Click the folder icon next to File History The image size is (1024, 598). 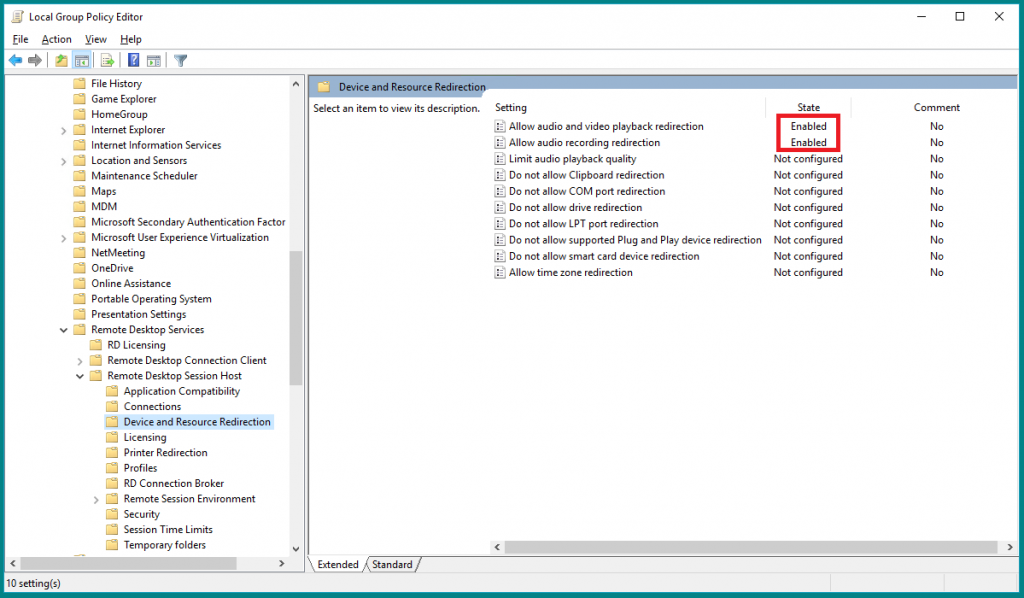[80, 83]
